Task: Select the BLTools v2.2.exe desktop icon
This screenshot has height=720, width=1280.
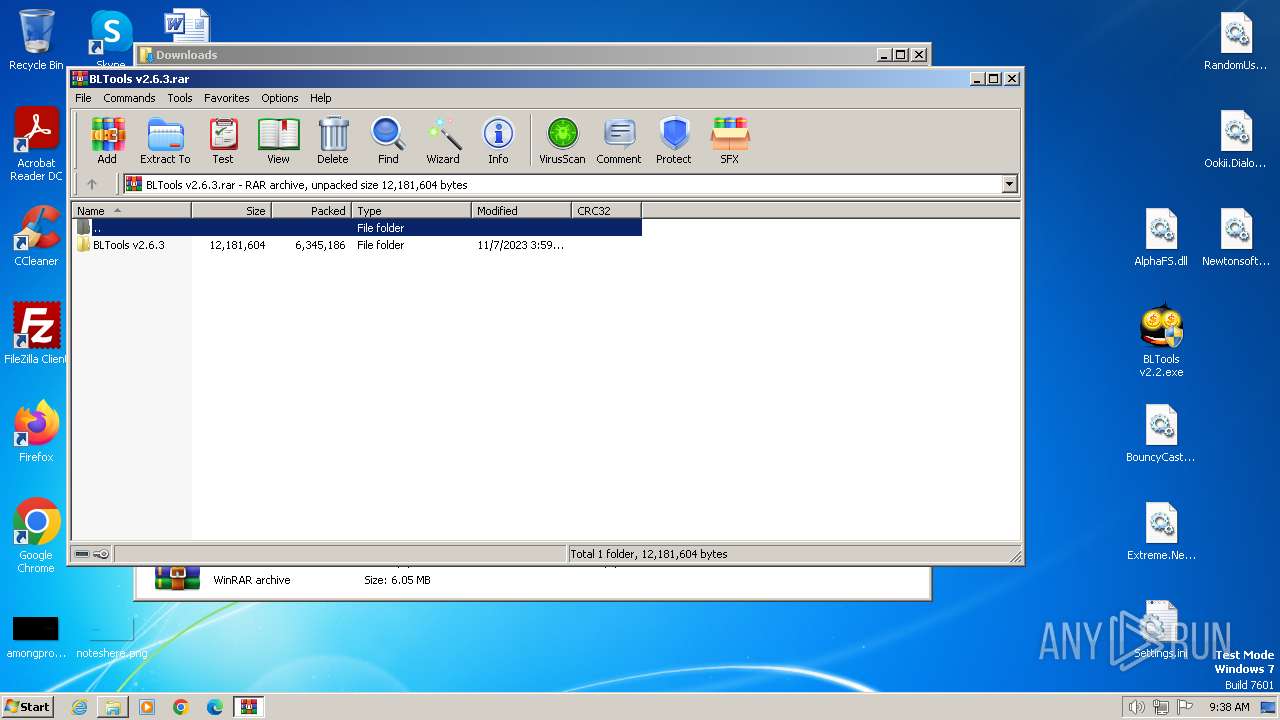Action: (1161, 341)
